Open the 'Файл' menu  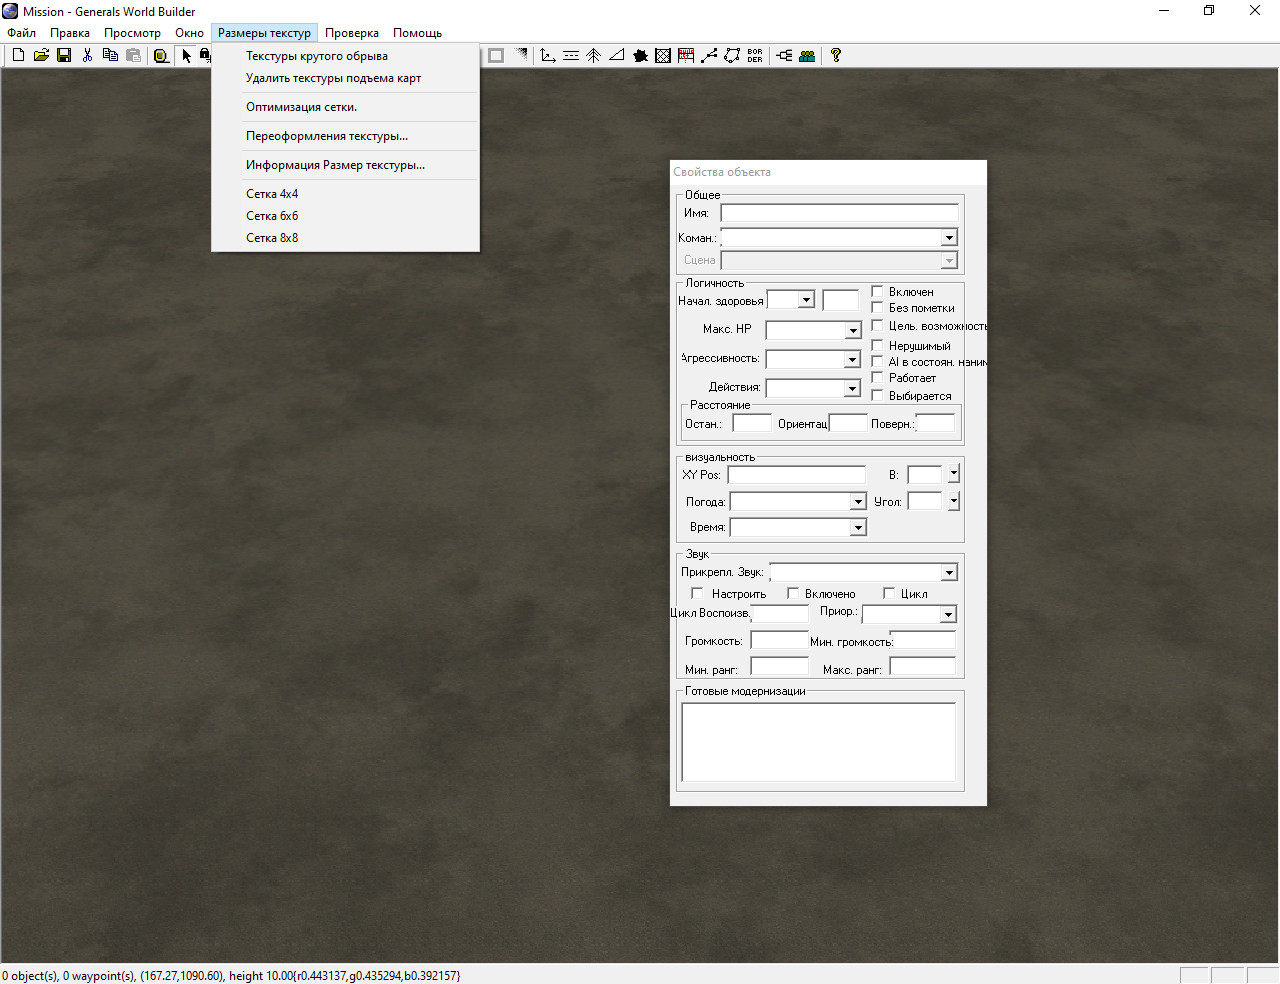pyautogui.click(x=21, y=33)
